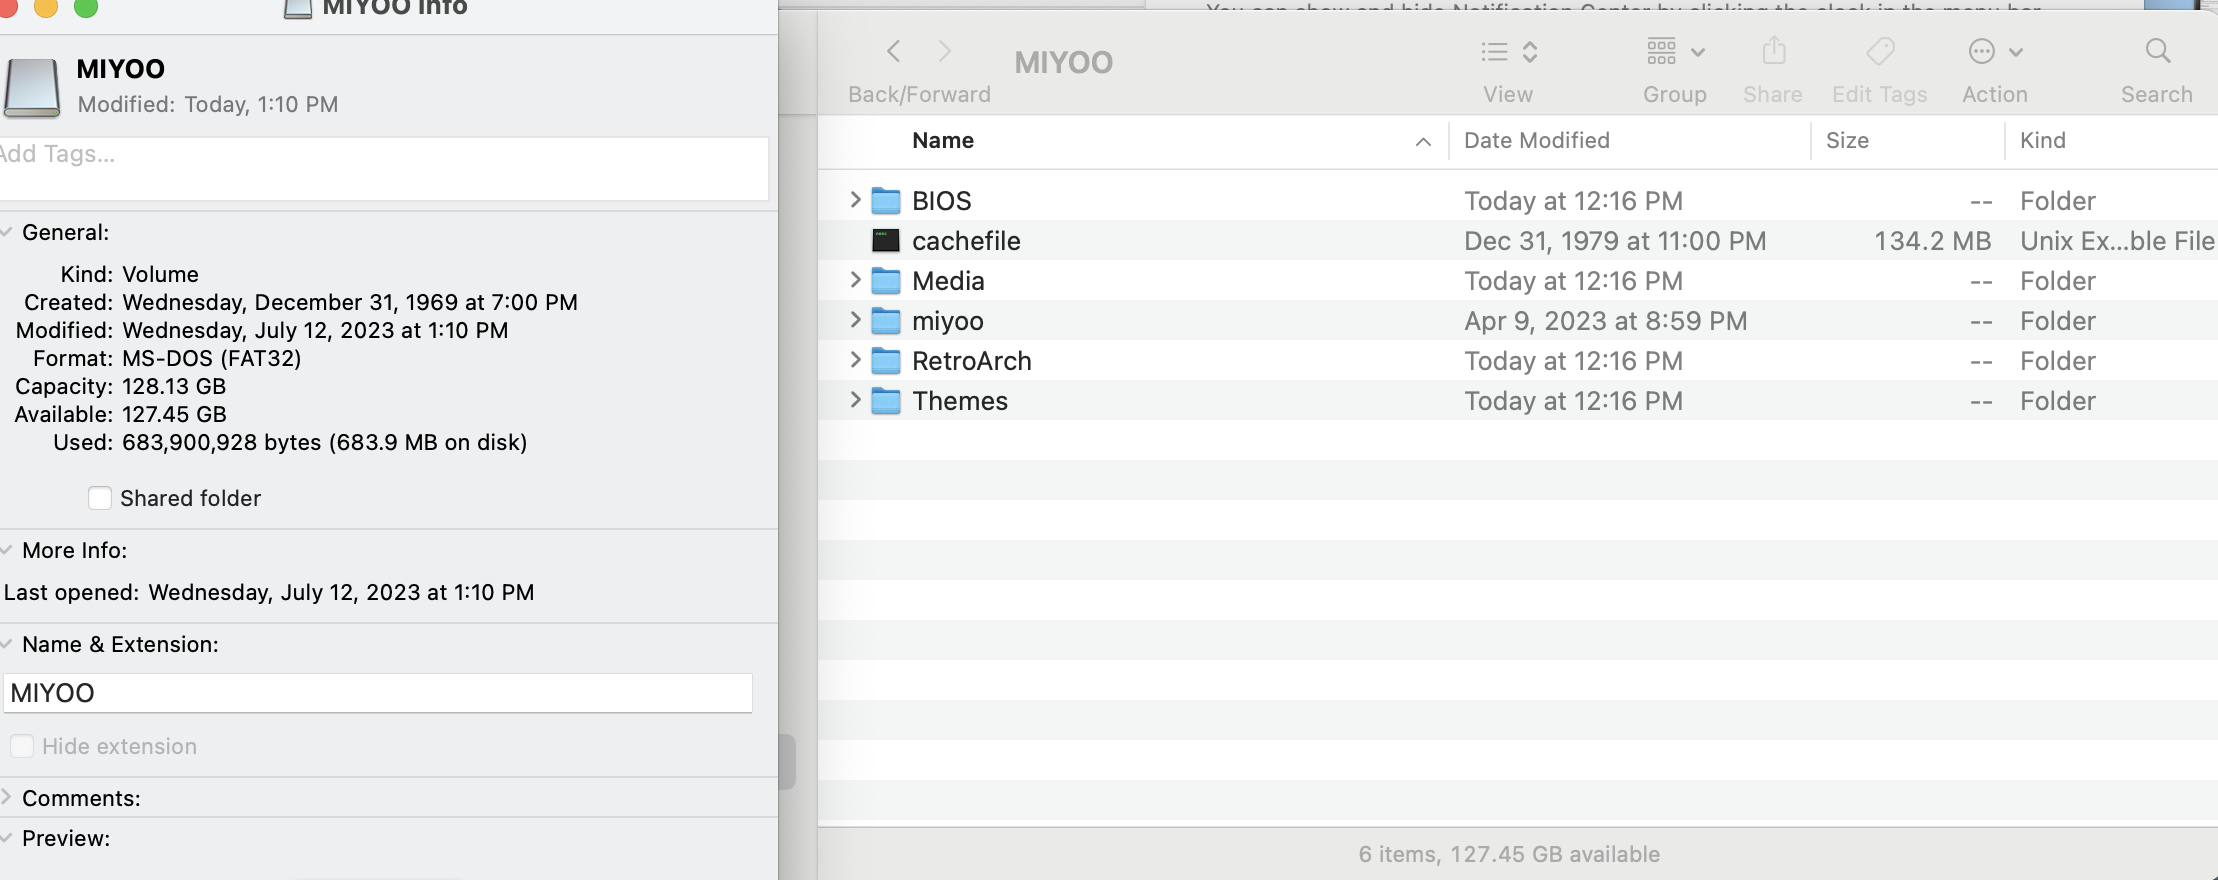Click the MIYOO volume drive icon in Info
Viewport: 2218px width, 880px height.
[32, 88]
